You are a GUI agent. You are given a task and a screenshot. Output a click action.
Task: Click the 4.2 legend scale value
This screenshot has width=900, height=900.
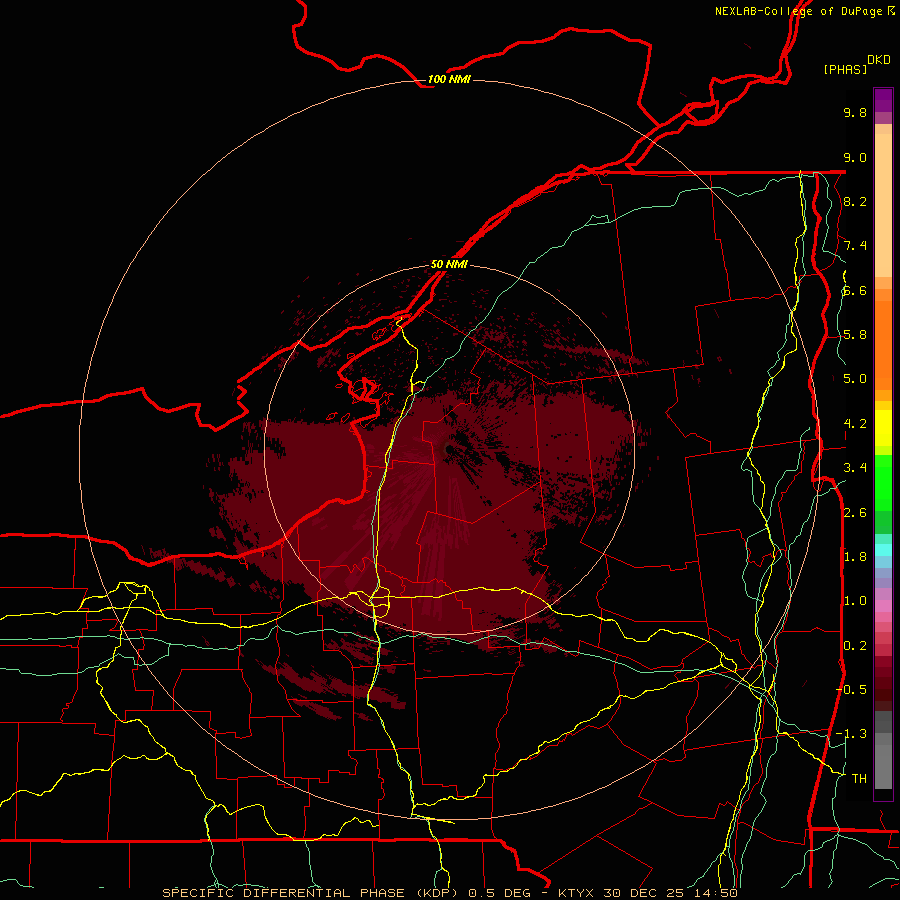pos(855,423)
